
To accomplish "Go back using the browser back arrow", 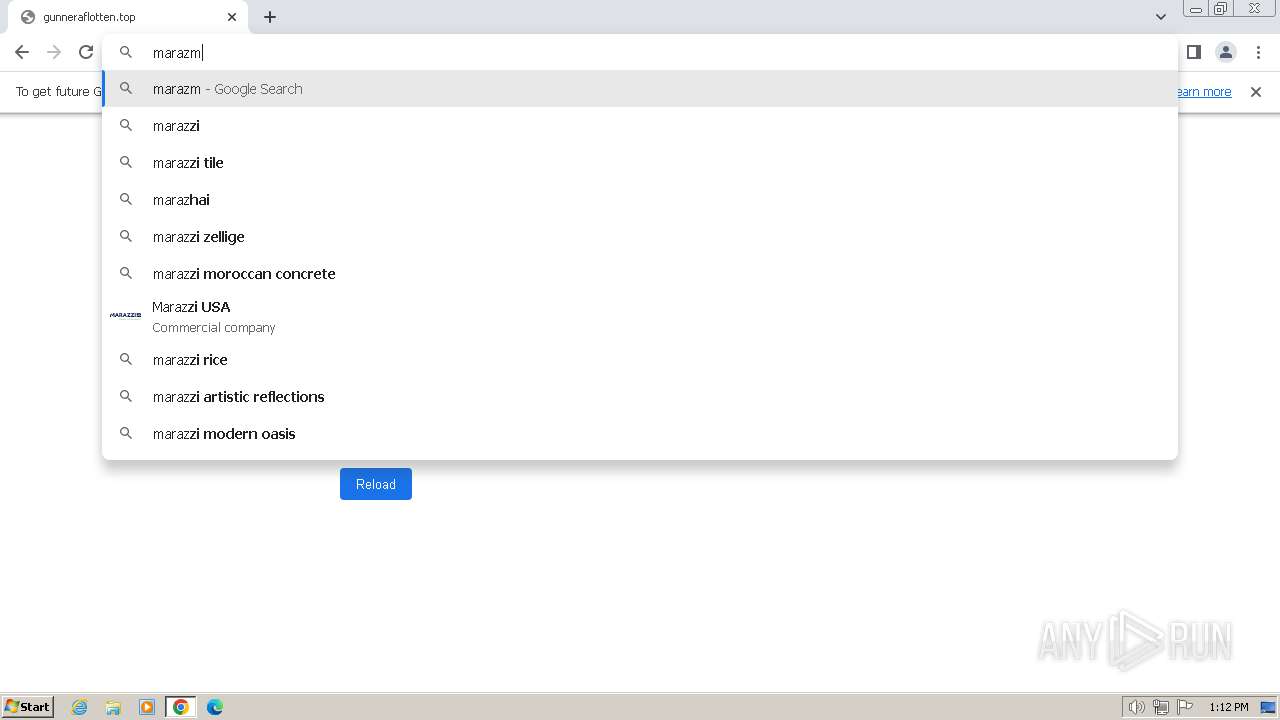I will (x=22, y=52).
